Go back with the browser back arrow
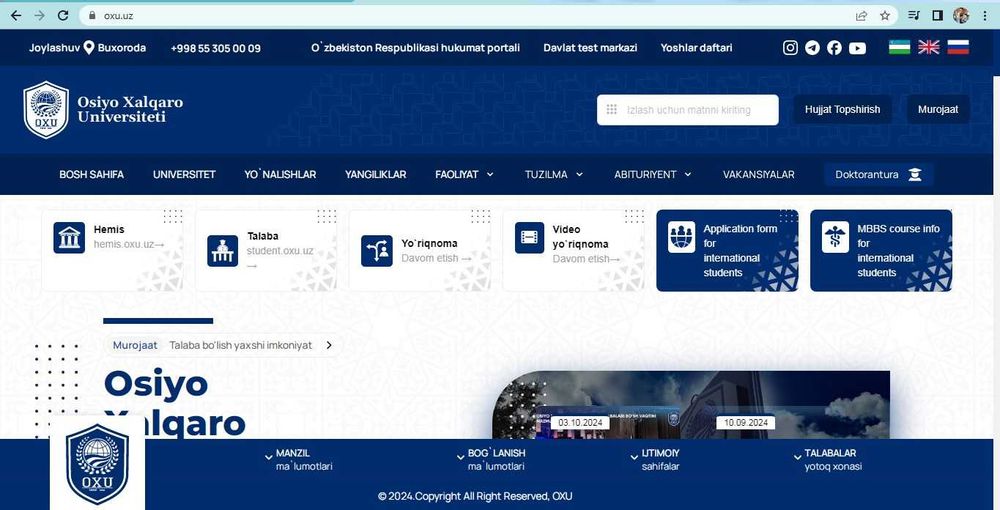This screenshot has height=510, width=1000. click(x=16, y=16)
